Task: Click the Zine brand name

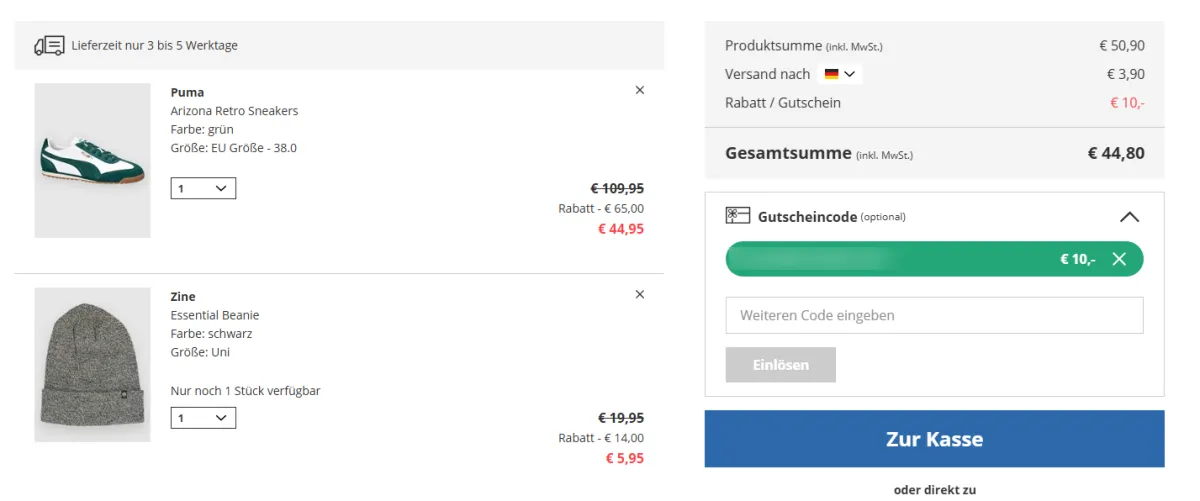Action: tap(183, 296)
